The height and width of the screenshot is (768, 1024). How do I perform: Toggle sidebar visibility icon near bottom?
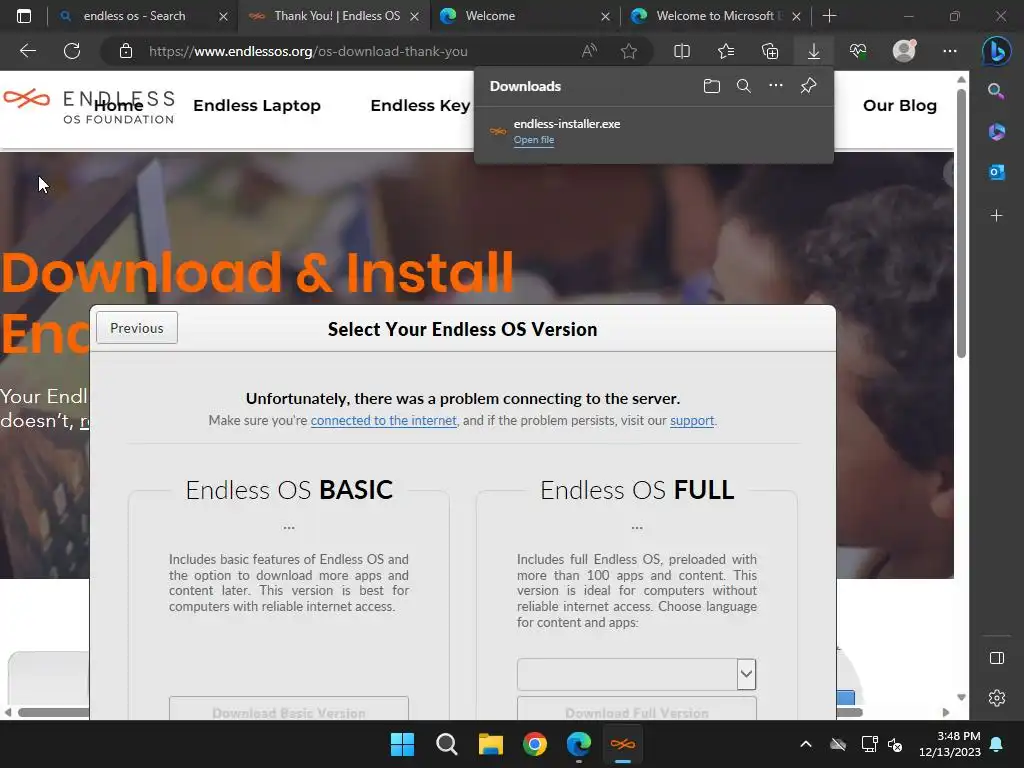point(997,658)
